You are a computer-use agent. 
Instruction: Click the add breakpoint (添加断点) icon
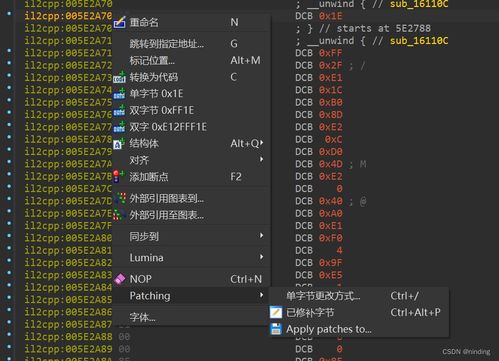point(119,176)
